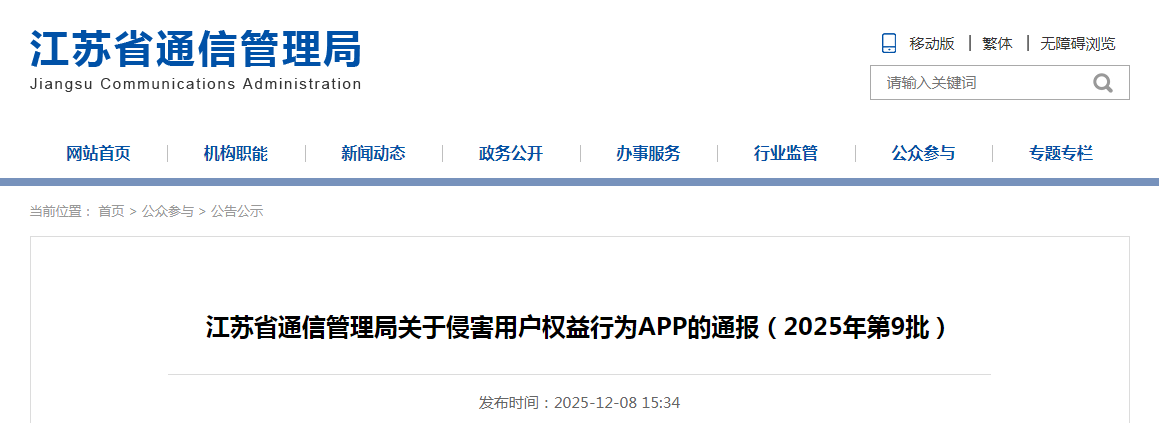Viewport: 1159px width, 423px height.
Task: Click the article headline about APP通报
Action: click(x=578, y=327)
